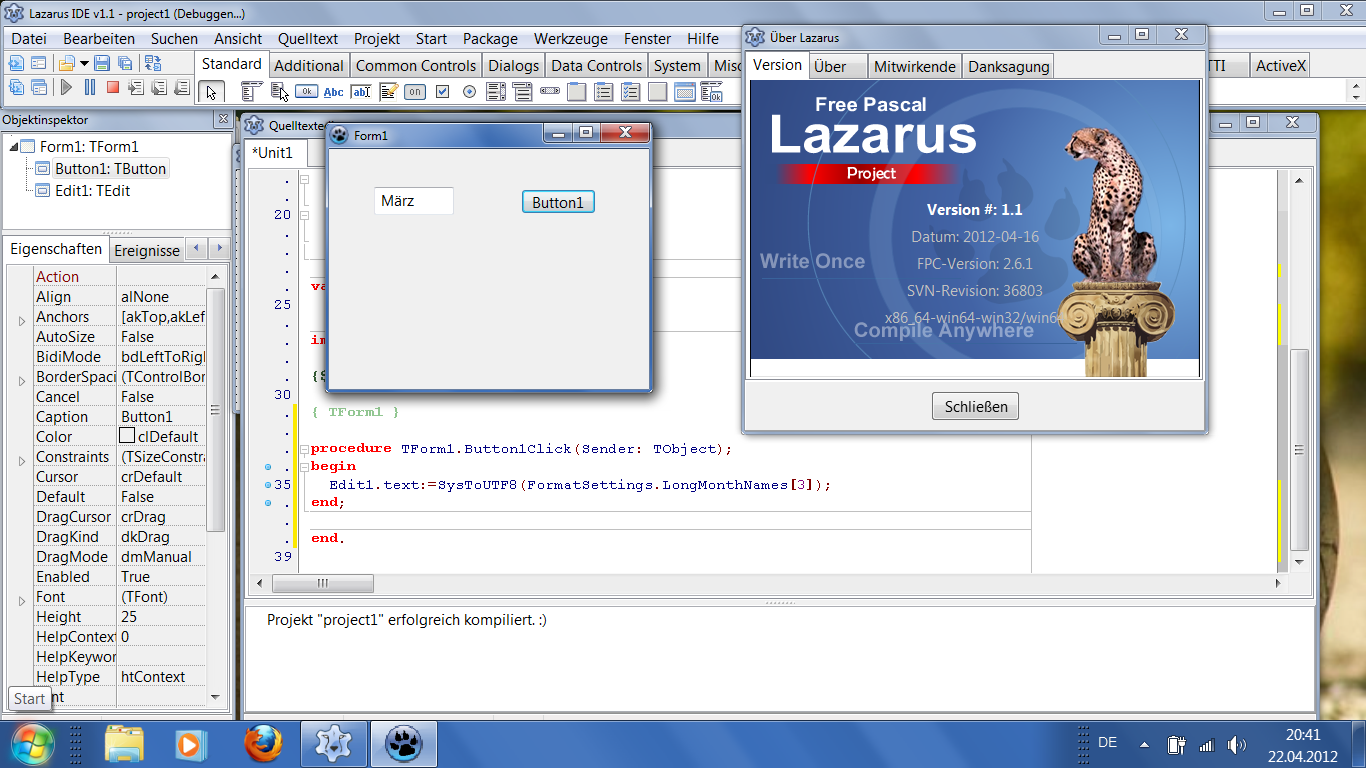Expand the Font property
1366x768 pixels.
[x=22, y=600]
